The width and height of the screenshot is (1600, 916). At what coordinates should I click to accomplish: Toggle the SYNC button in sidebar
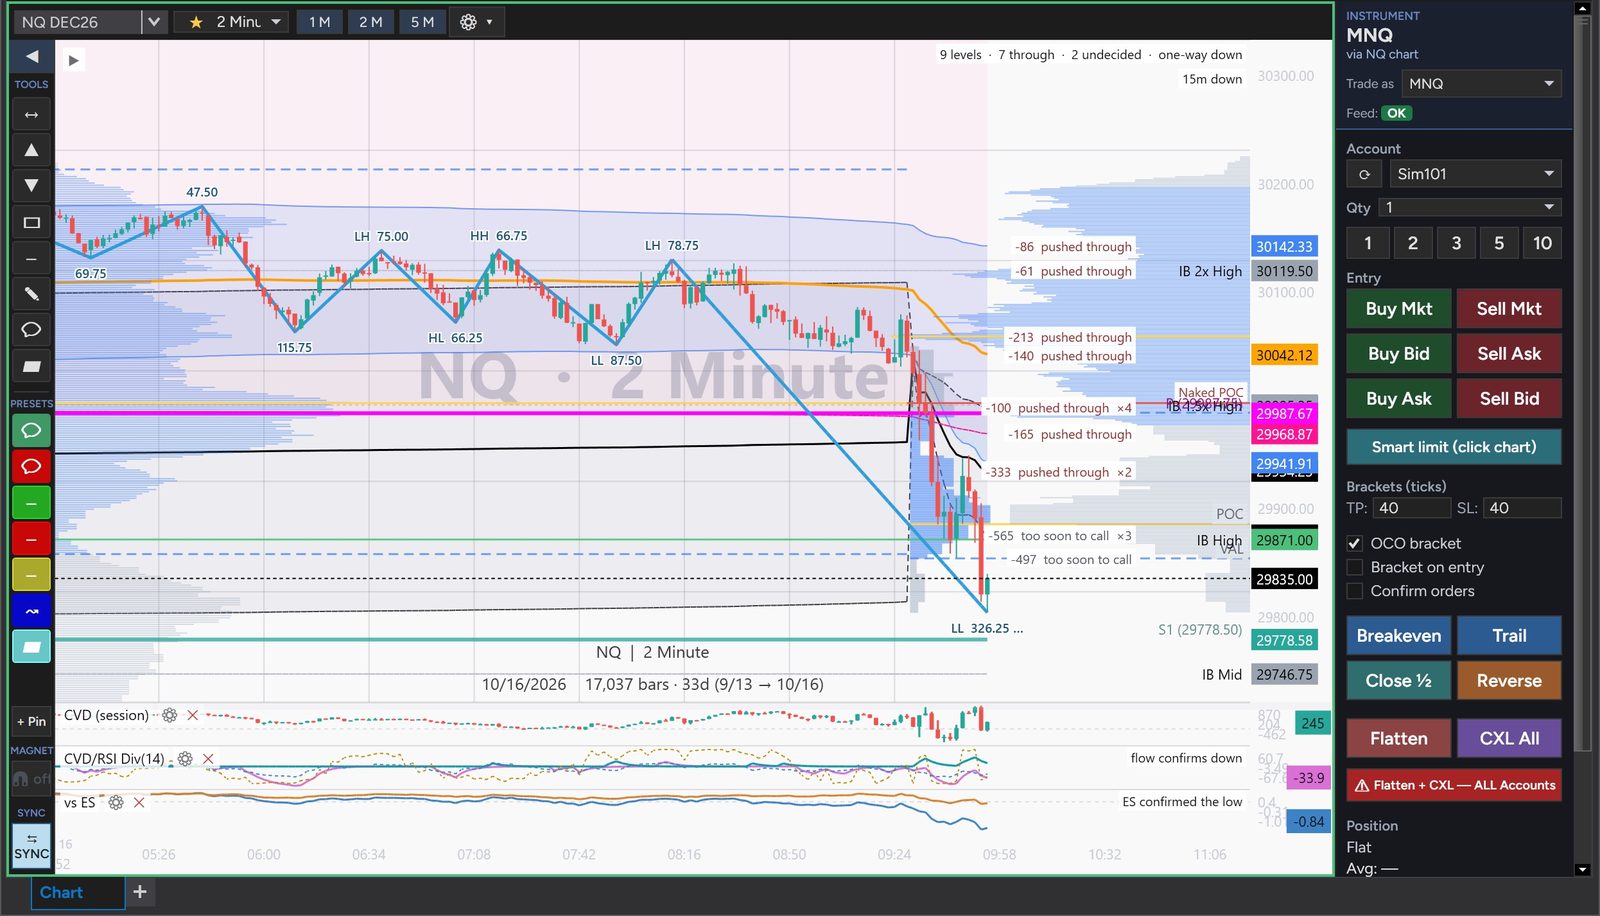(x=31, y=846)
